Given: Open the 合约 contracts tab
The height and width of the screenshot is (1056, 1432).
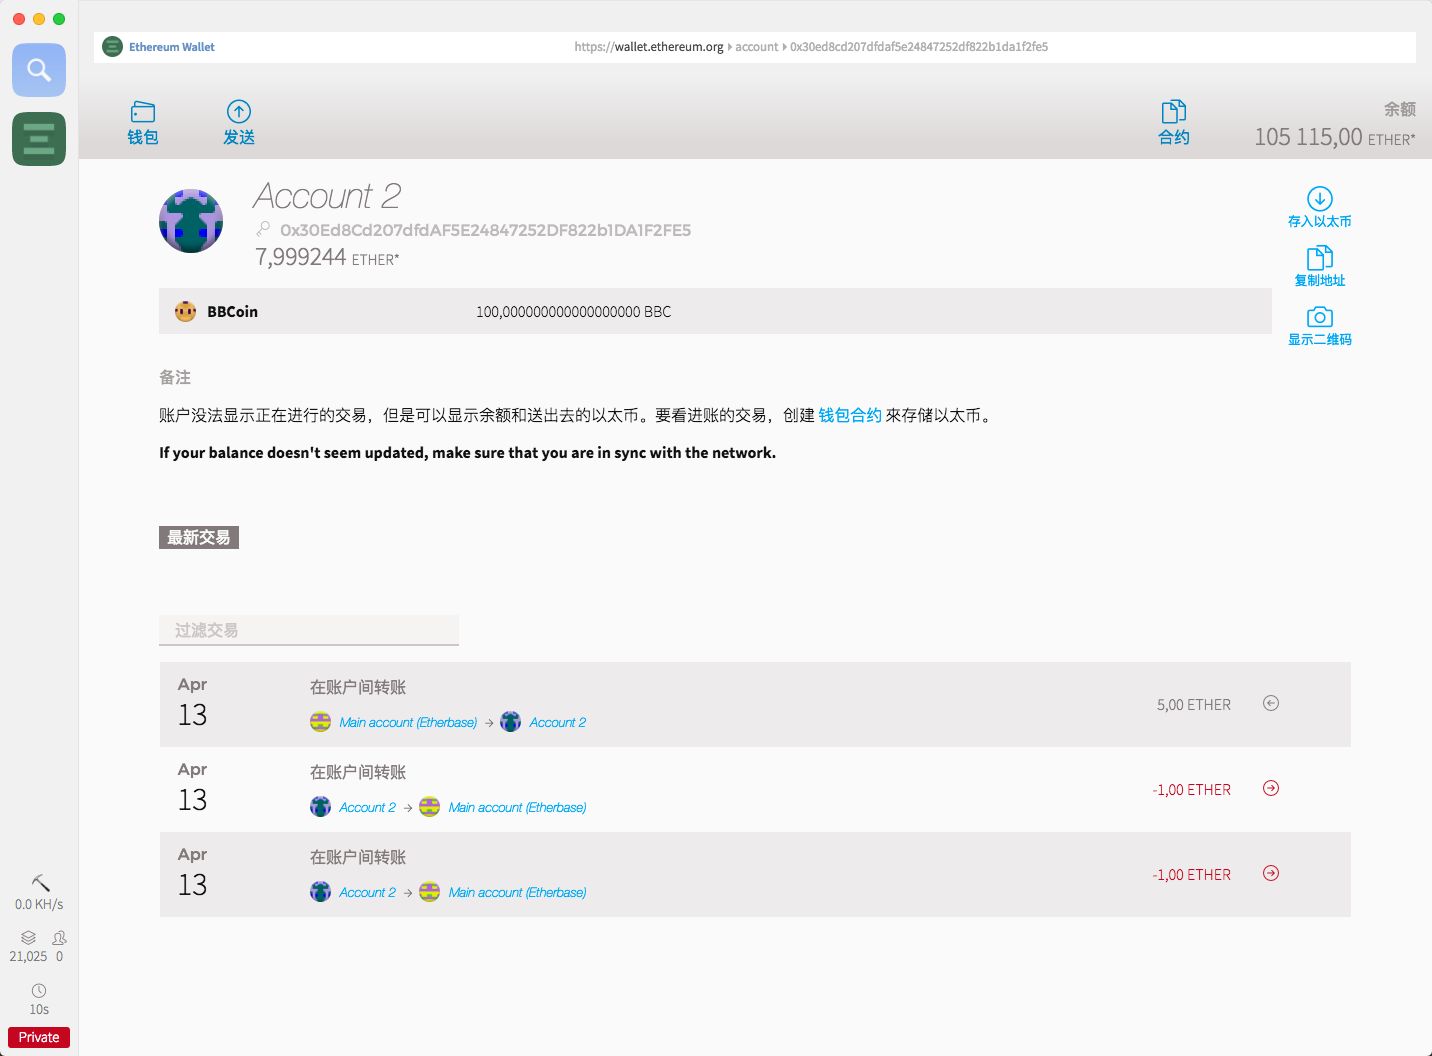Looking at the screenshot, I should click(x=1174, y=123).
